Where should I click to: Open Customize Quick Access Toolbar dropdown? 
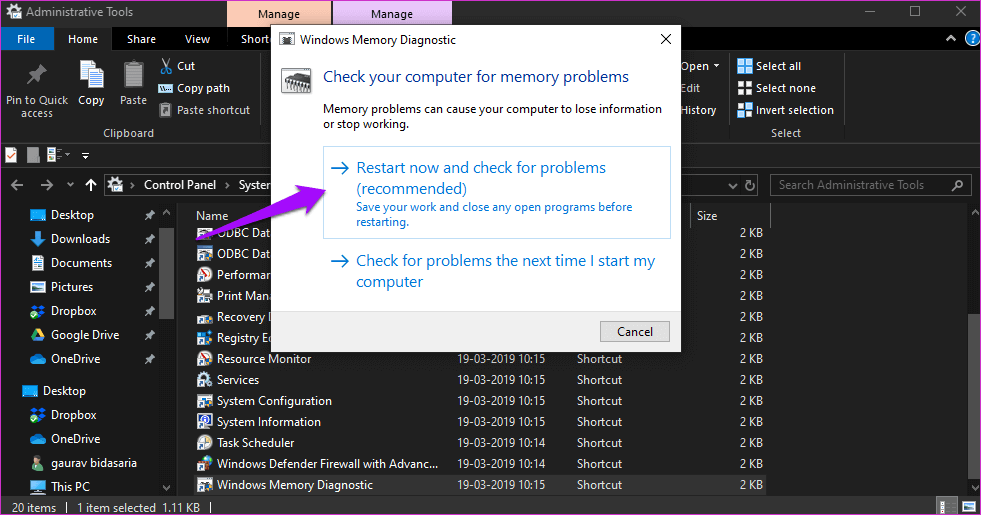point(85,155)
